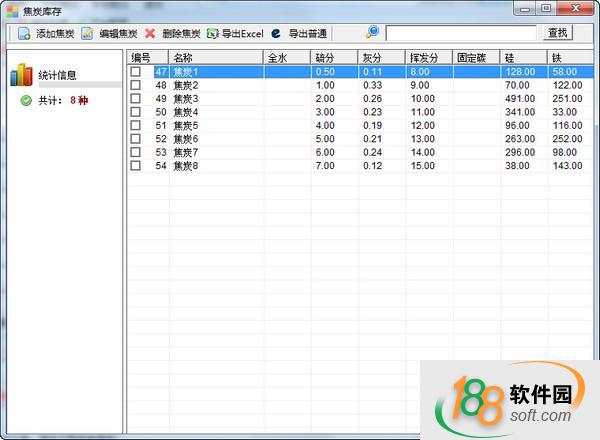Sort by the 挥发分 column header
The width and height of the screenshot is (600, 440).
coord(429,58)
